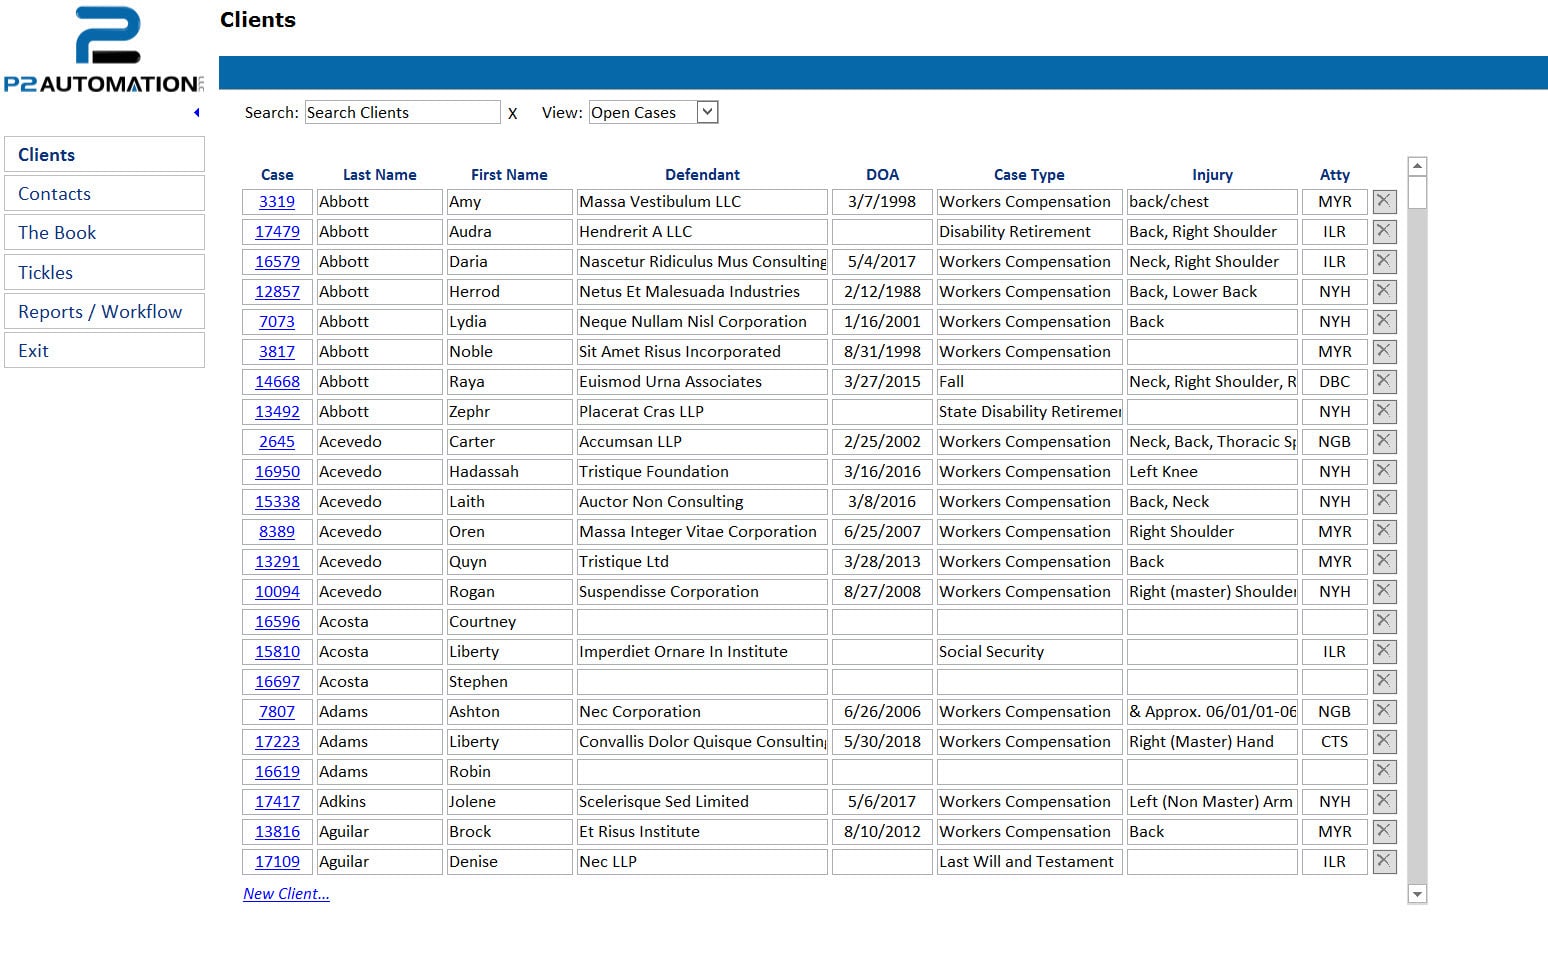The width and height of the screenshot is (1548, 968).
Task: Open case link 17479
Action: pyautogui.click(x=277, y=231)
